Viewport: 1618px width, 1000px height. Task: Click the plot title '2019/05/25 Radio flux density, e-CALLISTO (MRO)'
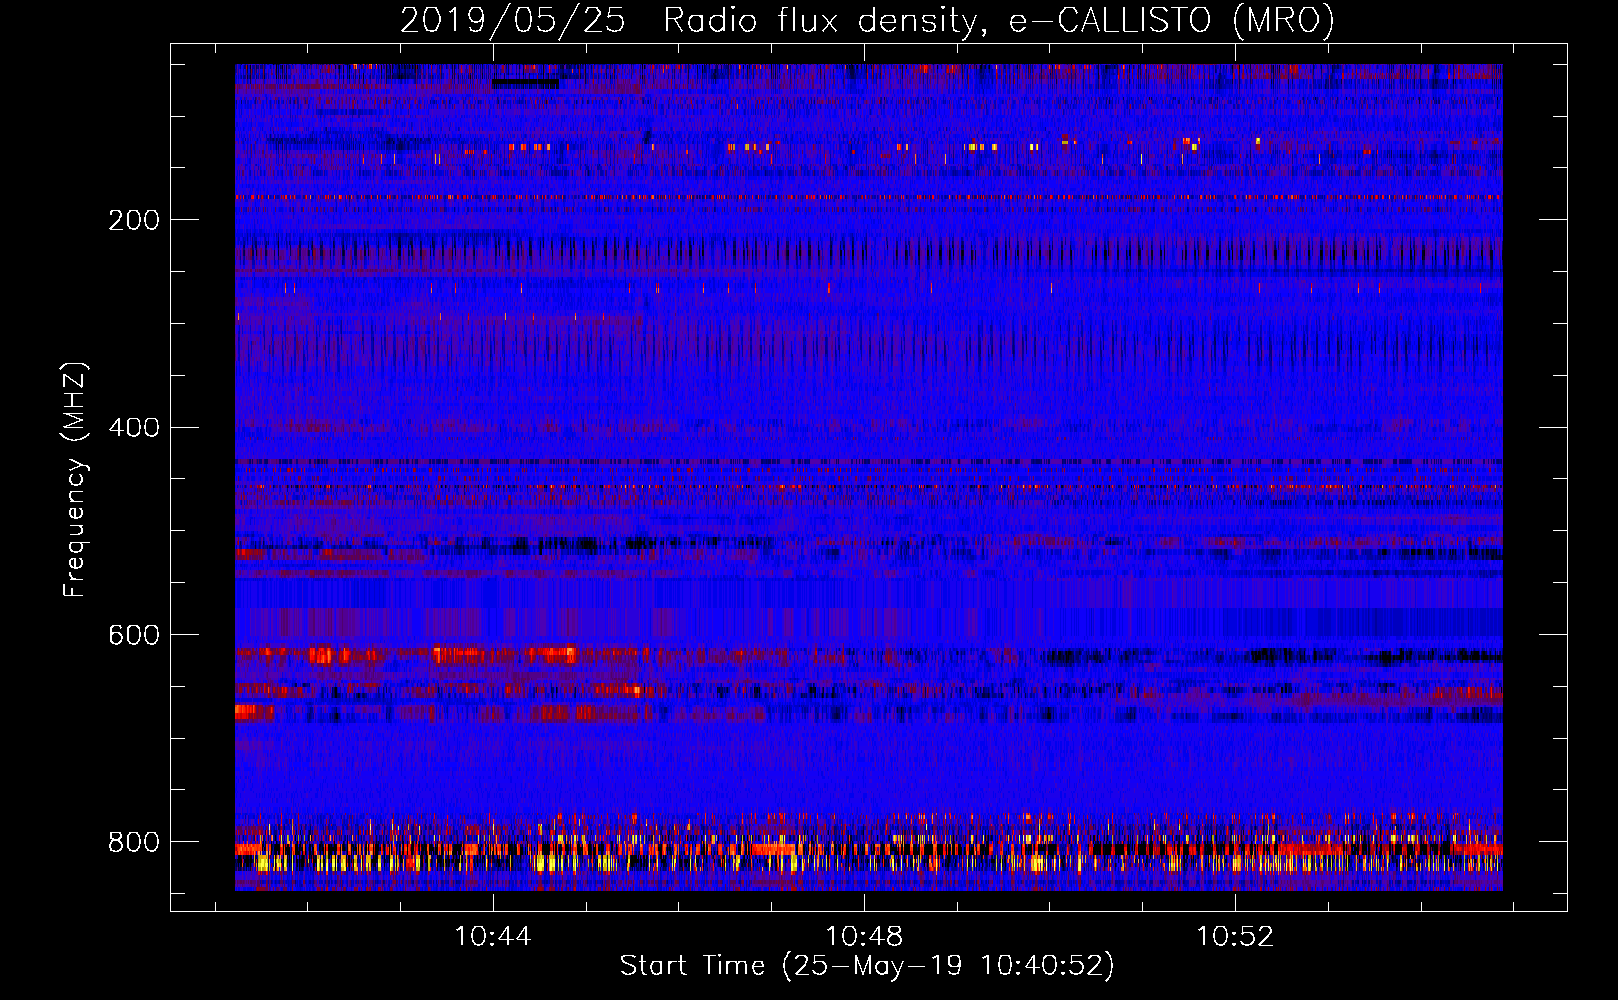[x=867, y=21]
